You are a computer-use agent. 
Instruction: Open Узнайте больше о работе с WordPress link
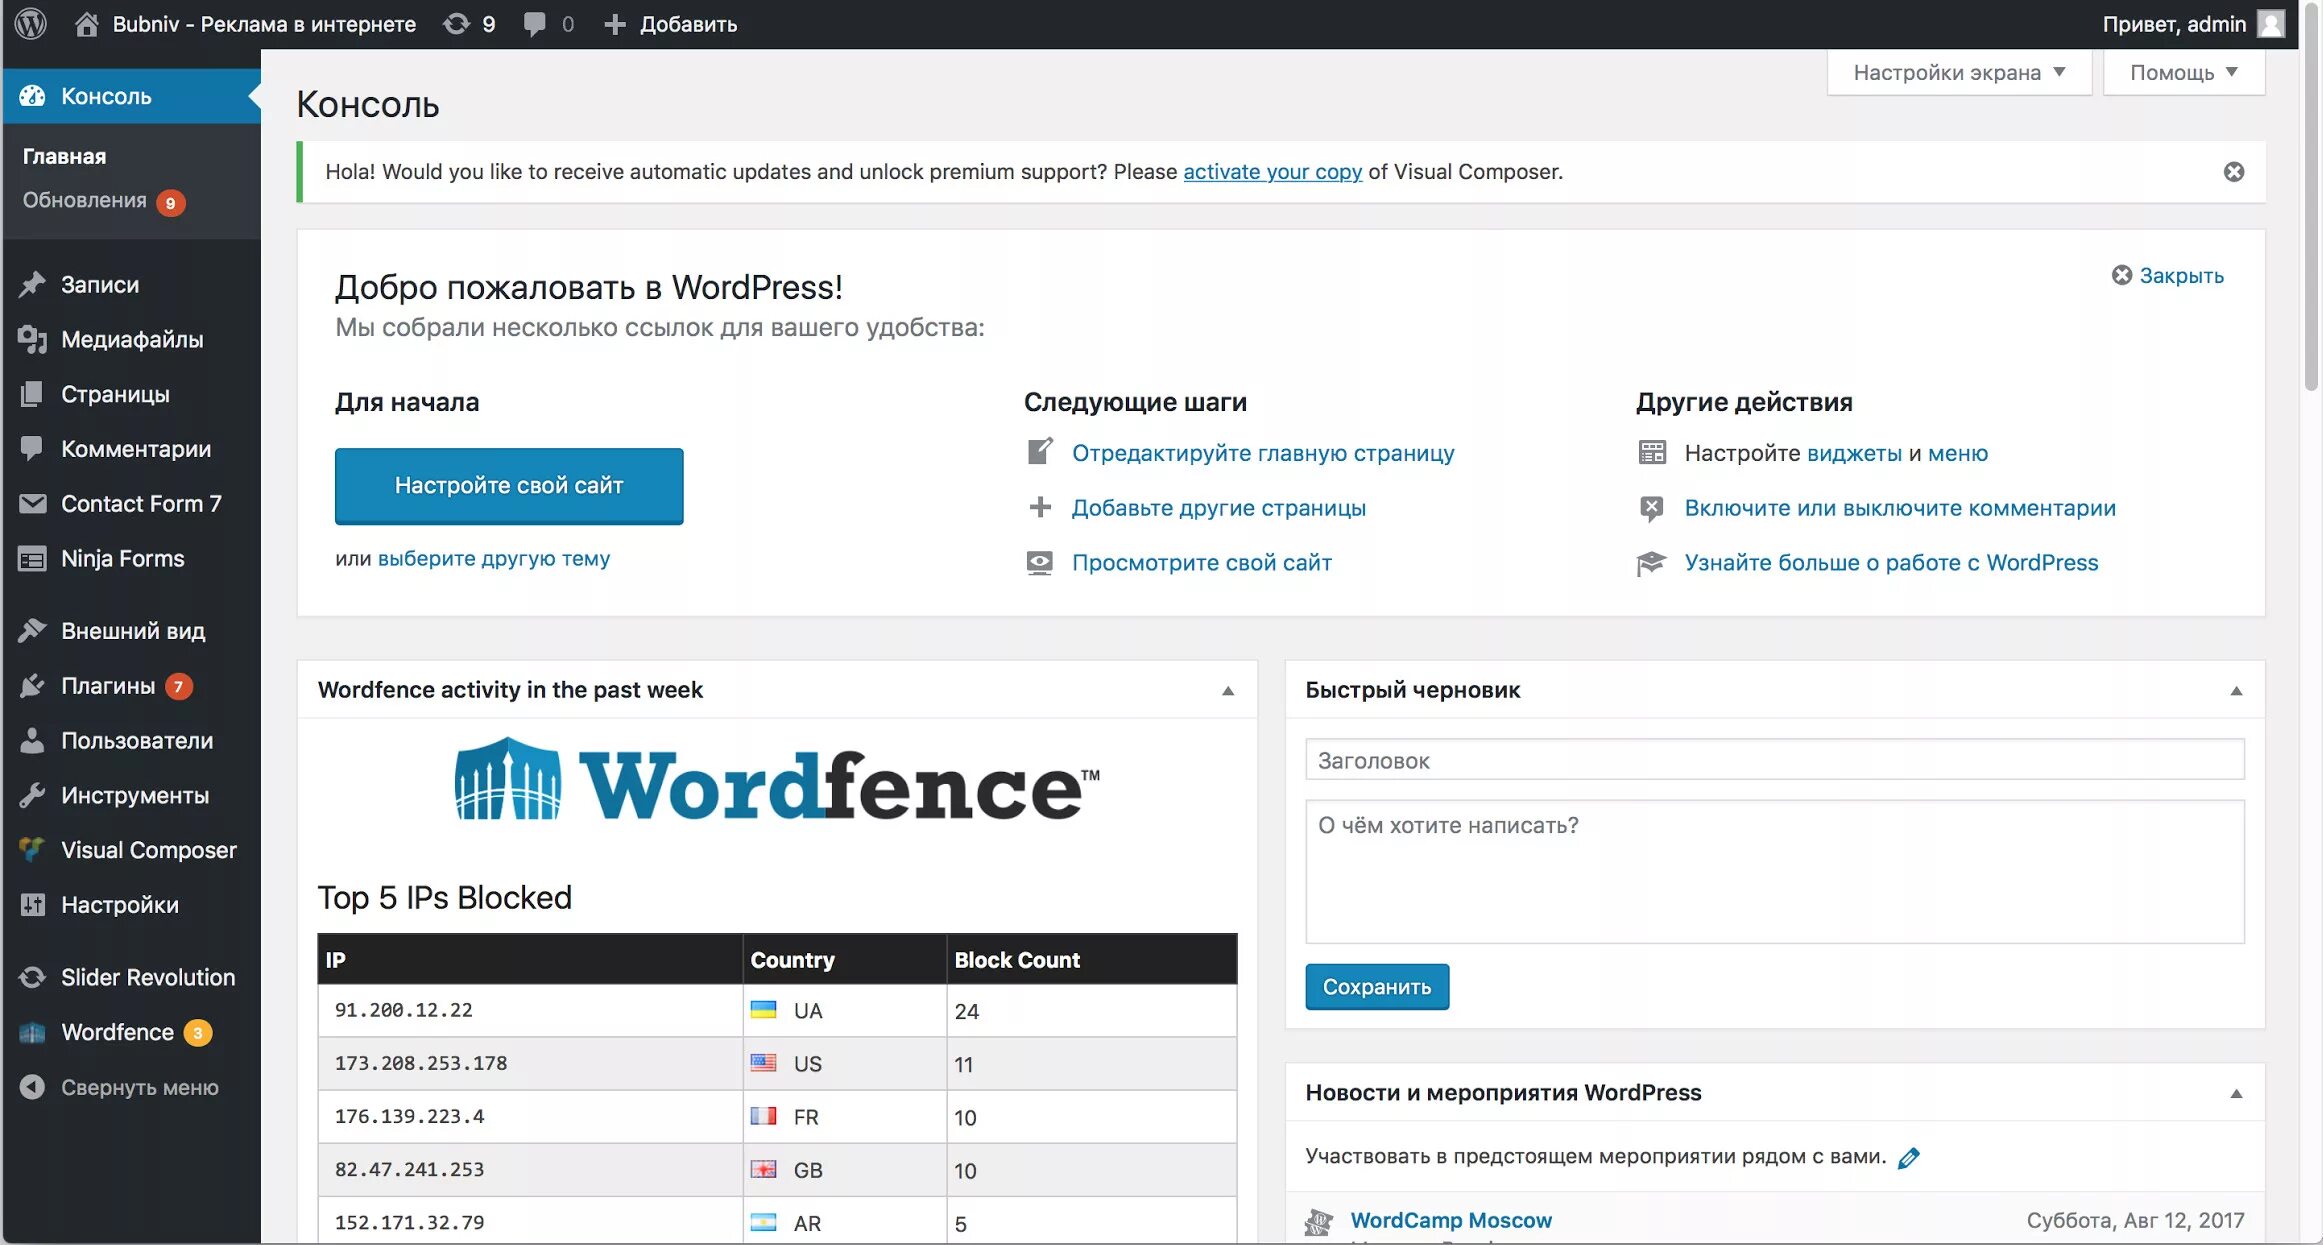(1890, 563)
